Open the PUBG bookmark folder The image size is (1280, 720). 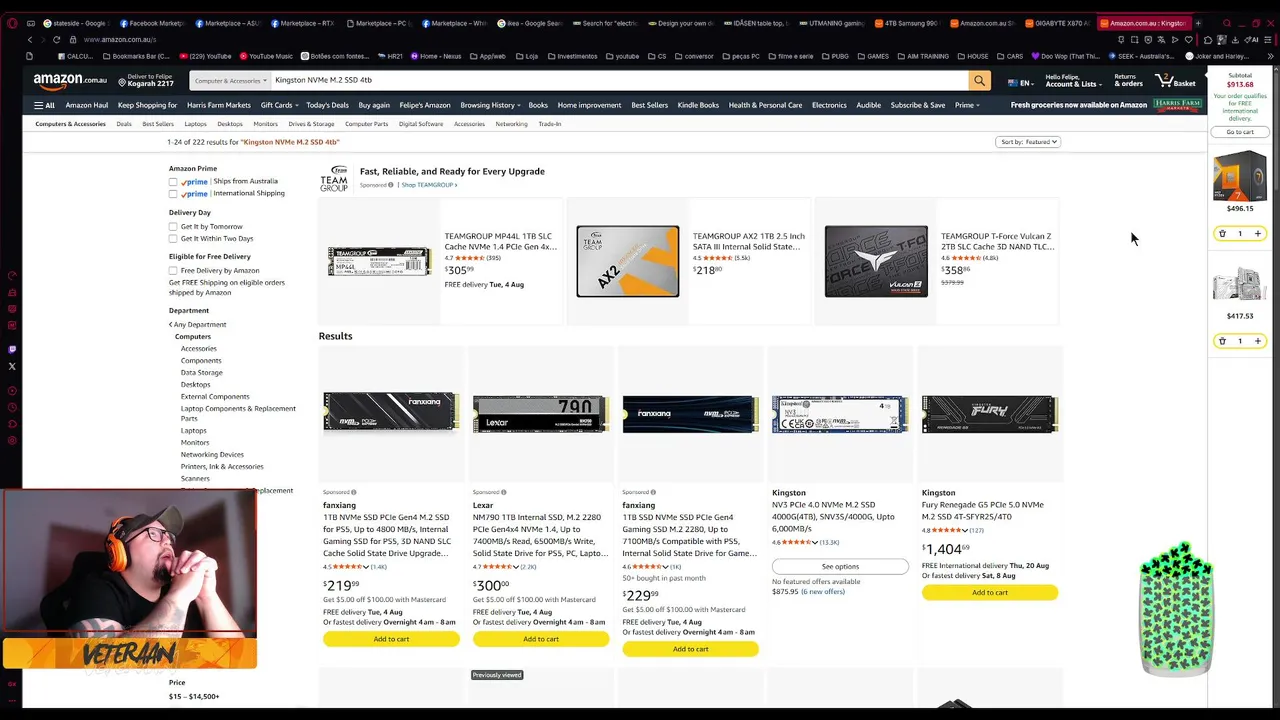pos(833,56)
